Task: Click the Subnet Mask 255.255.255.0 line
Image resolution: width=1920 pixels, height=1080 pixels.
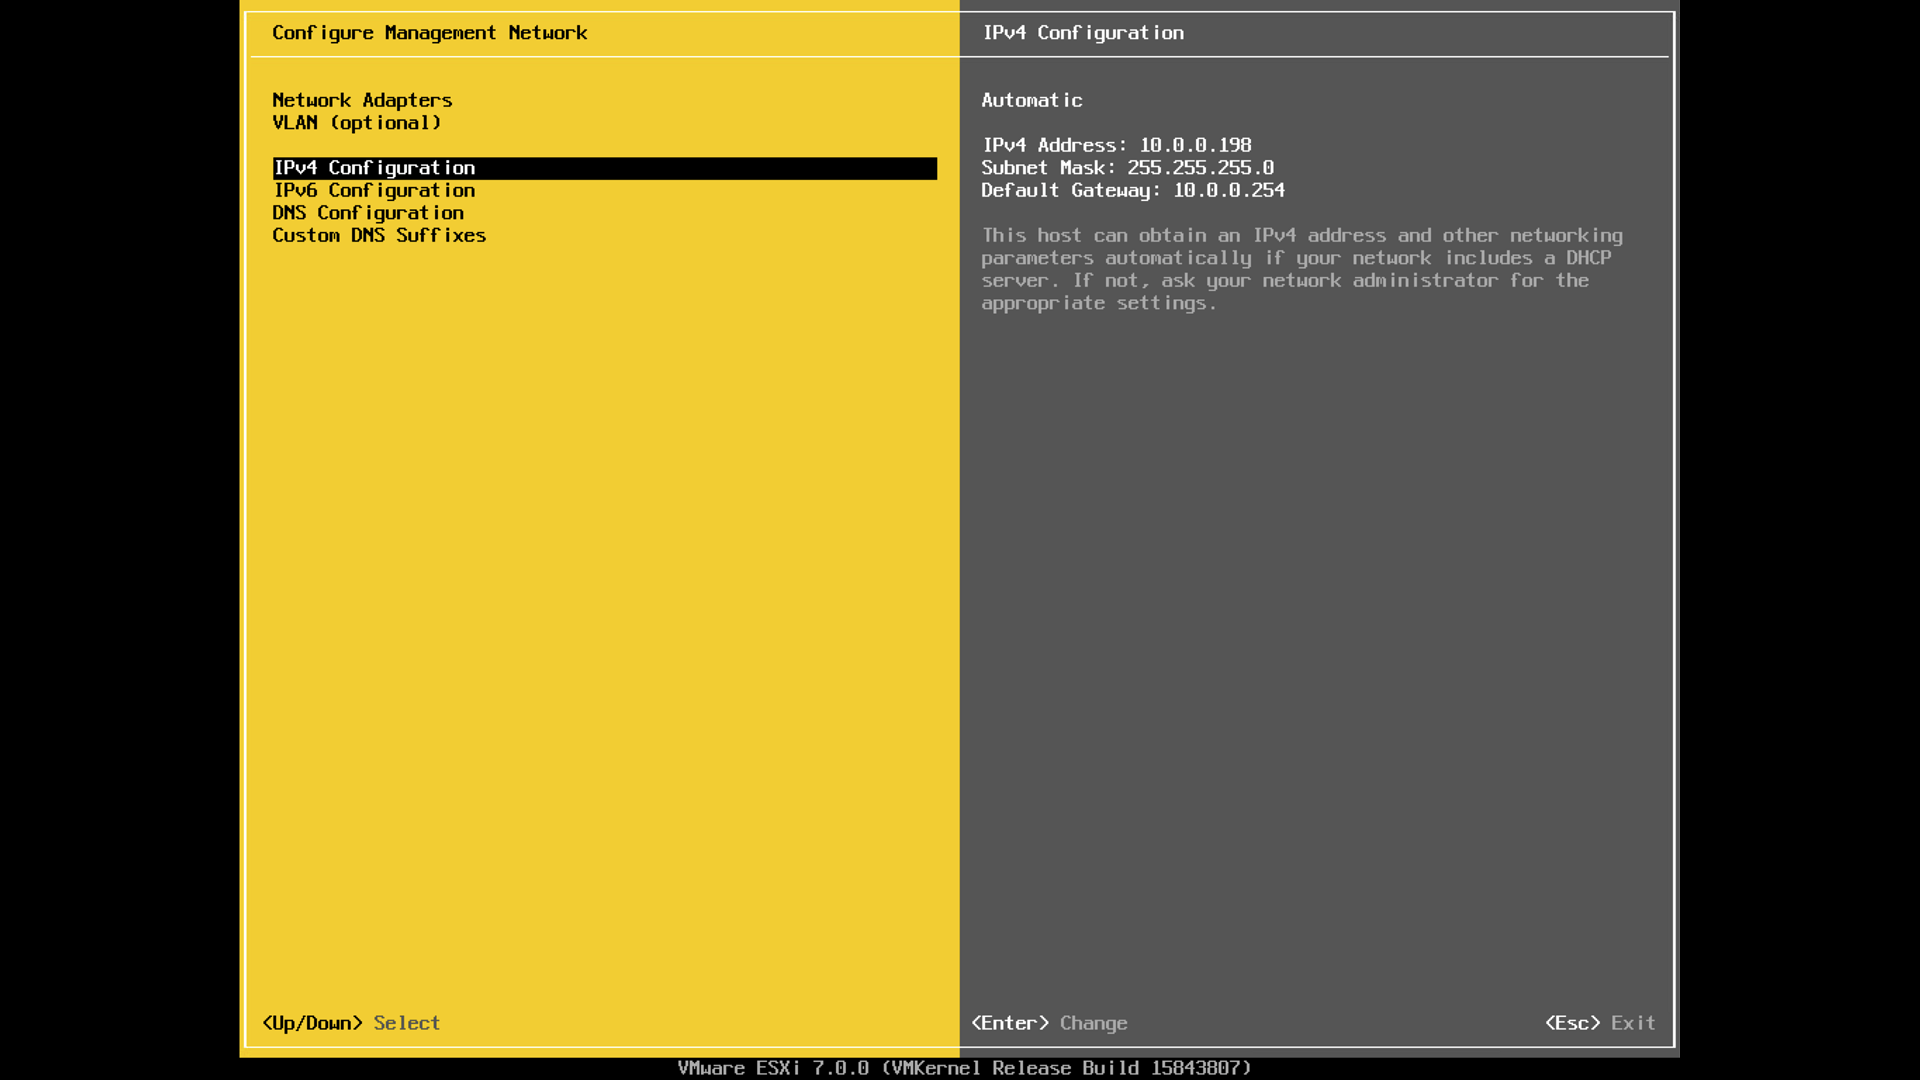Action: pos(1128,168)
